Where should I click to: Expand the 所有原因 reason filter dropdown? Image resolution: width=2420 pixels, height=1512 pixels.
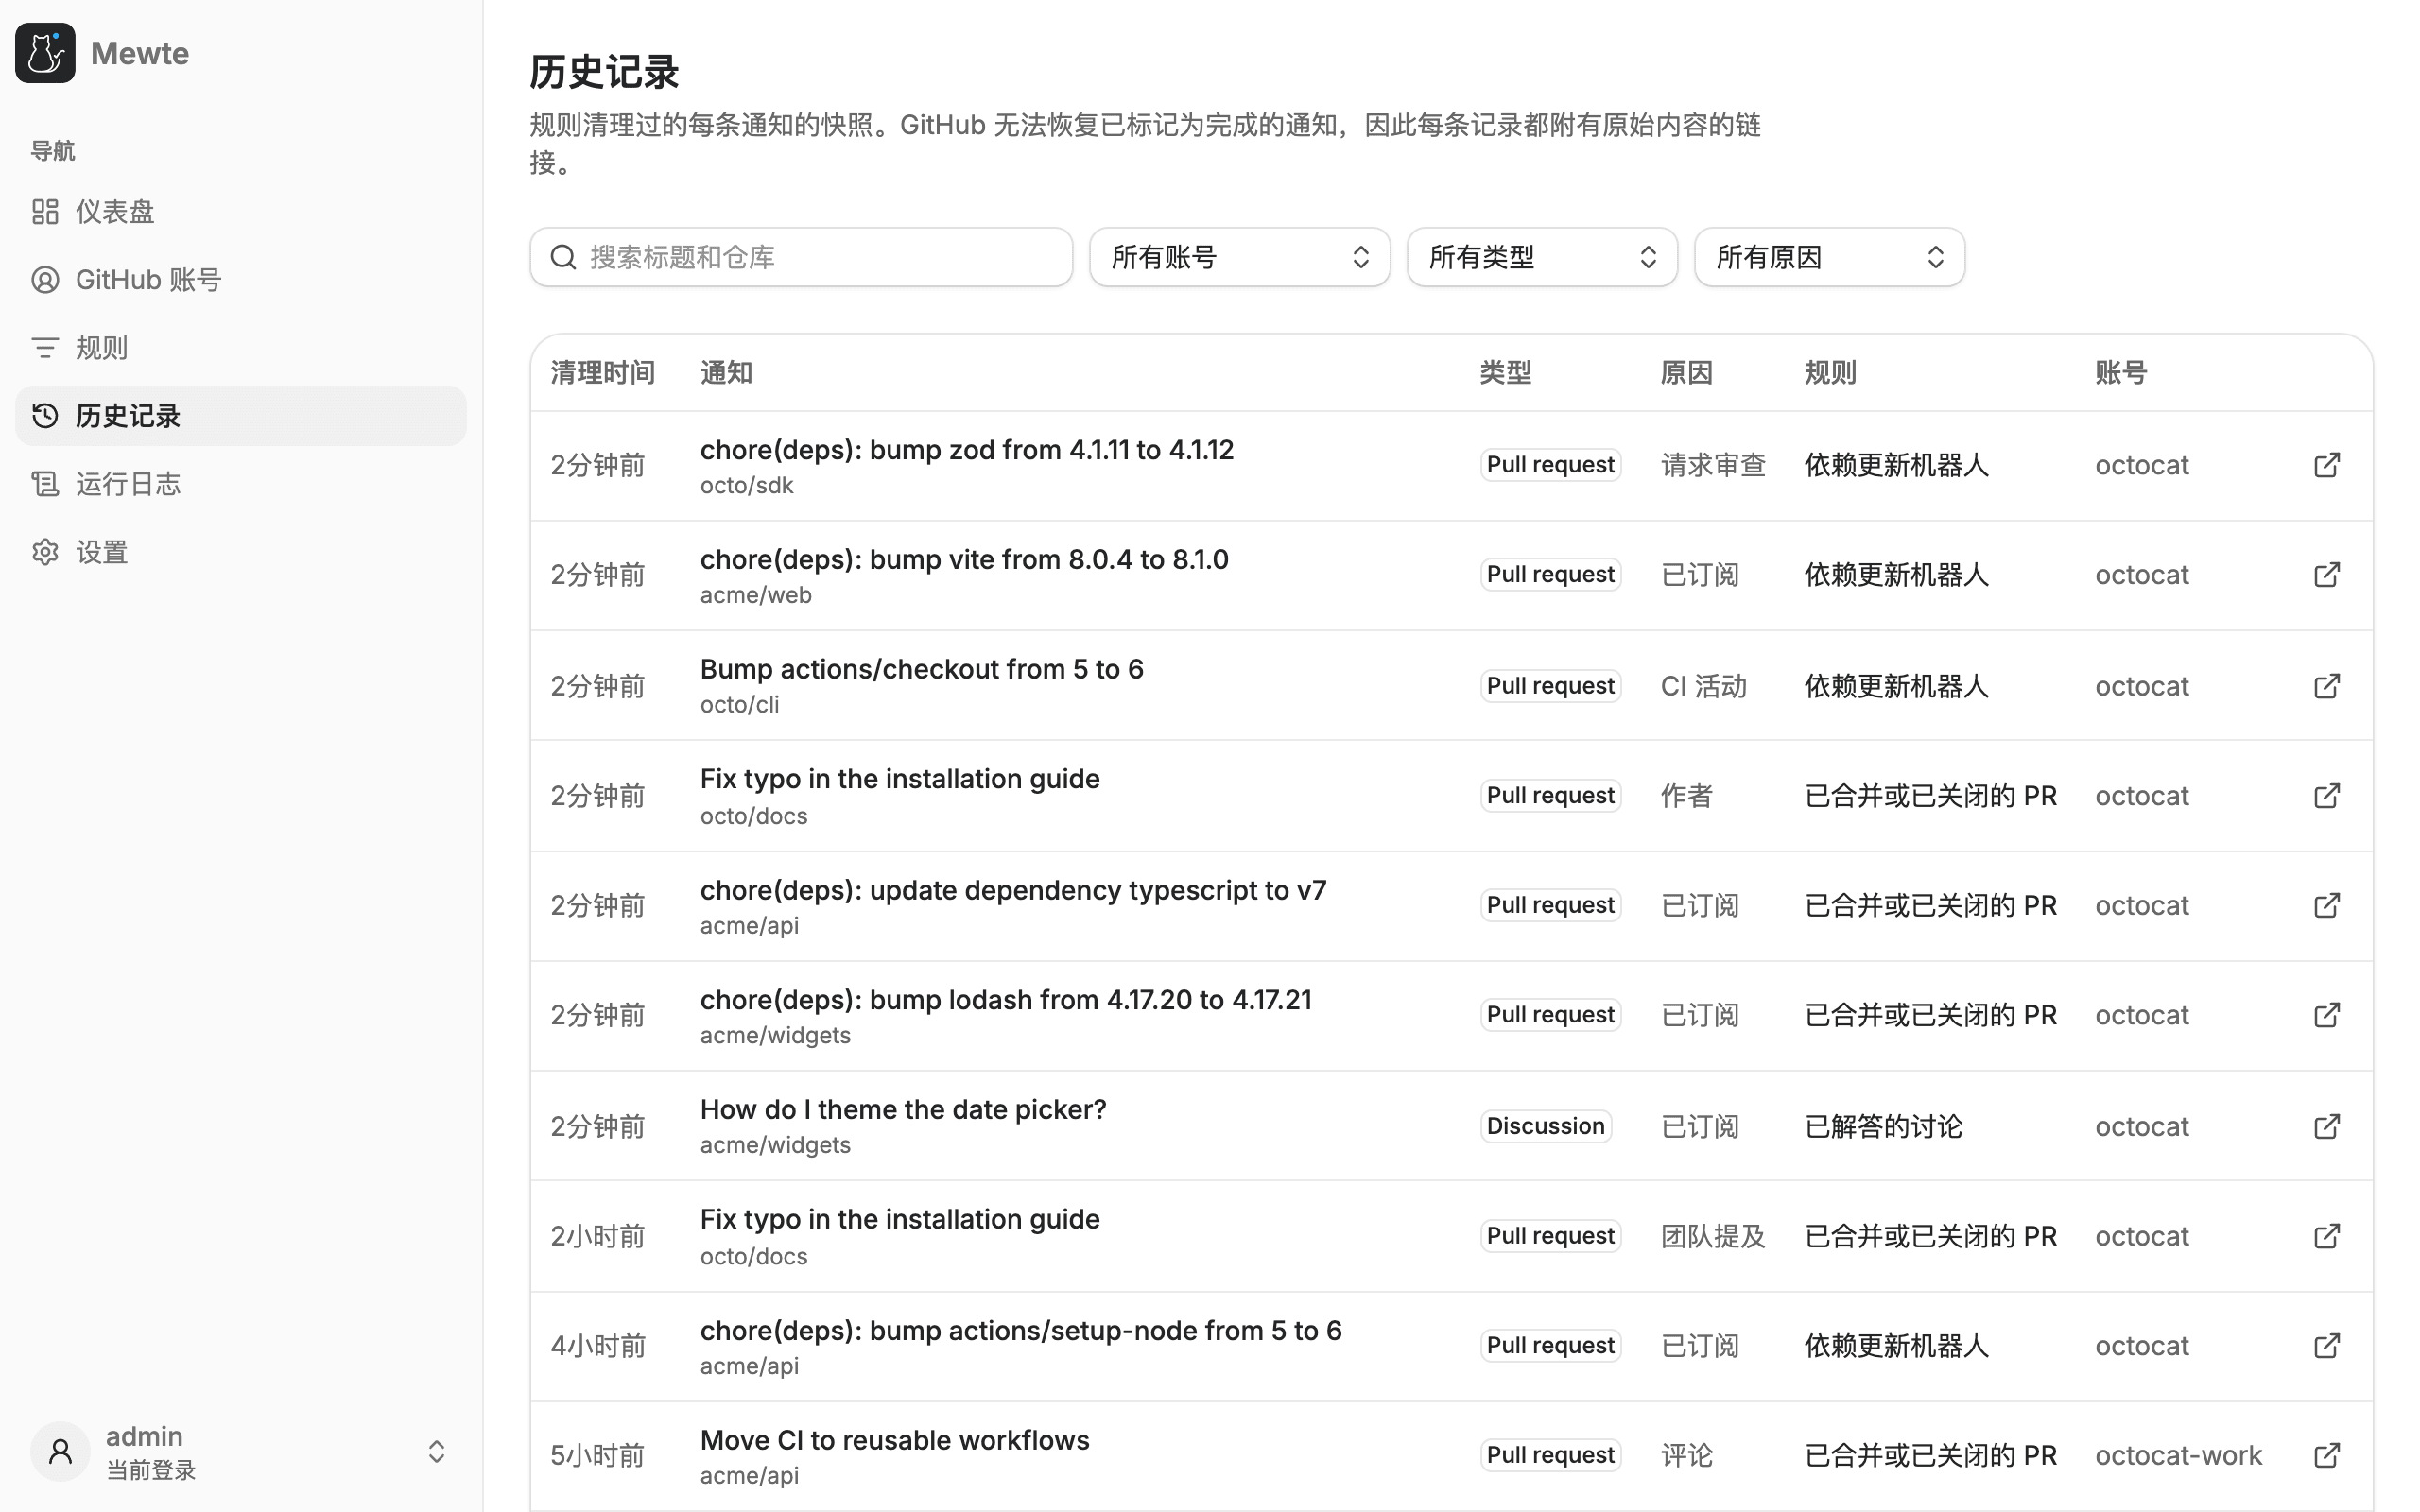coord(1829,257)
